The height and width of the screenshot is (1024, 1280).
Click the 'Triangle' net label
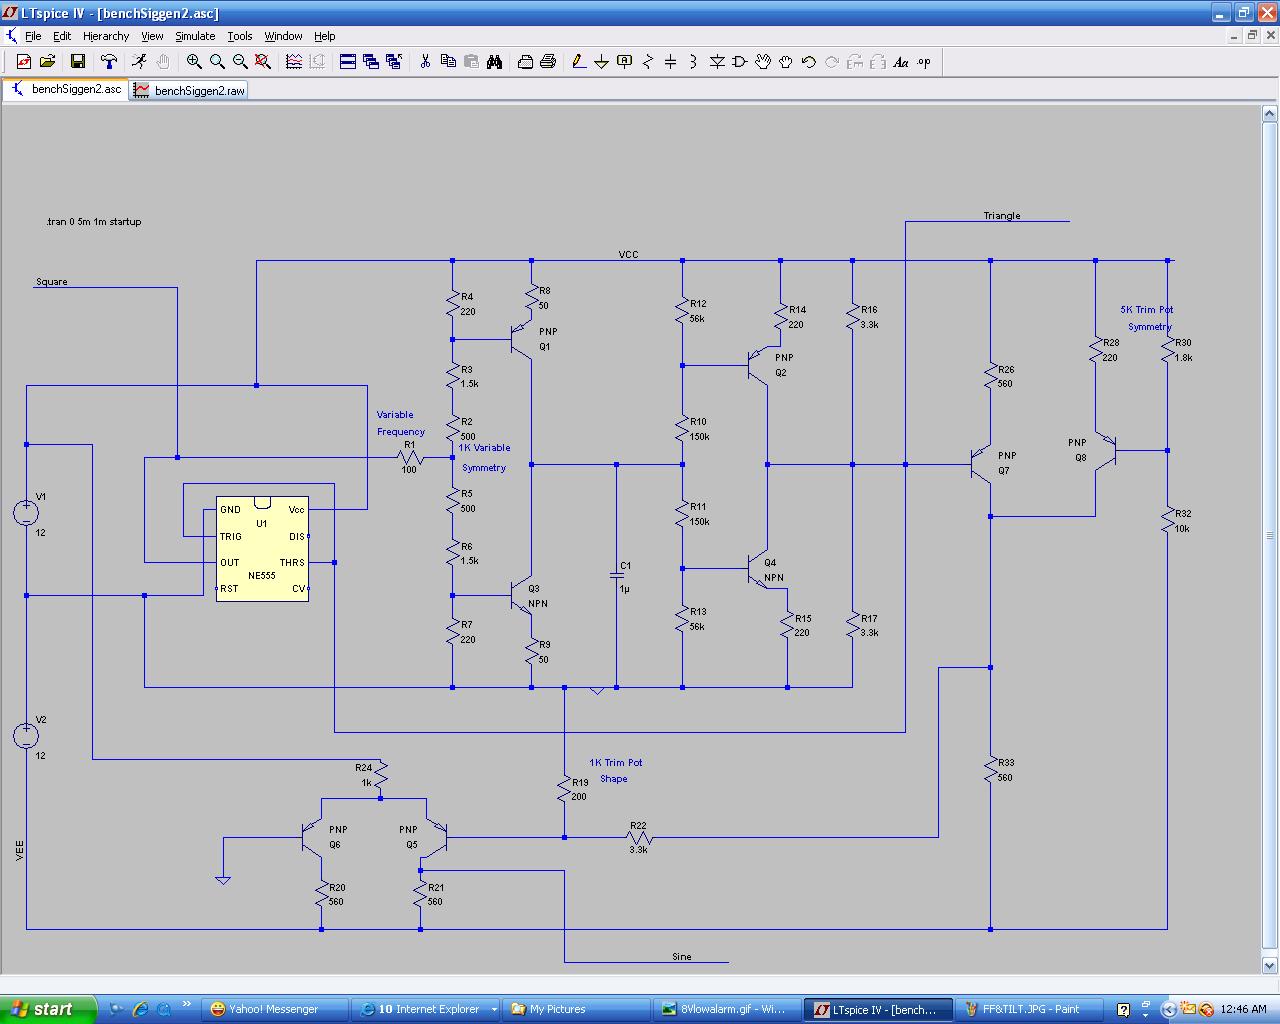[1002, 216]
